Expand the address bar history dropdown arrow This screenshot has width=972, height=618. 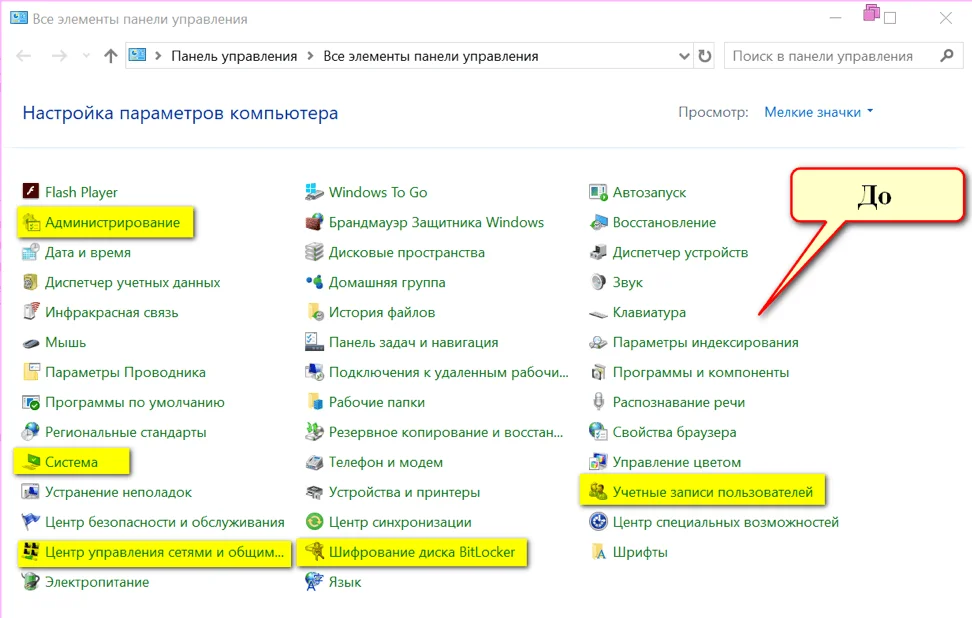[x=683, y=56]
